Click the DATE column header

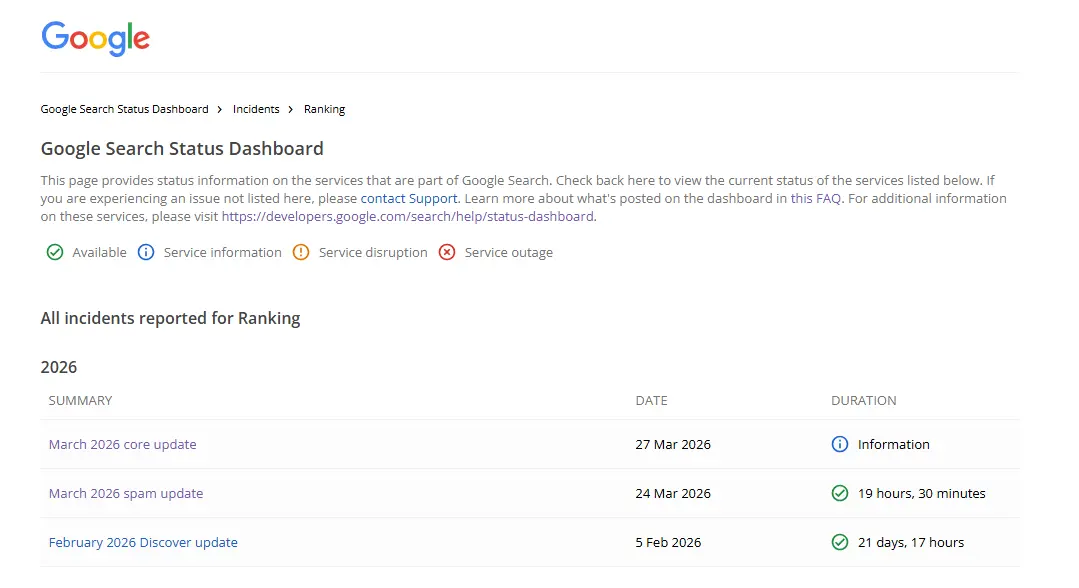651,400
